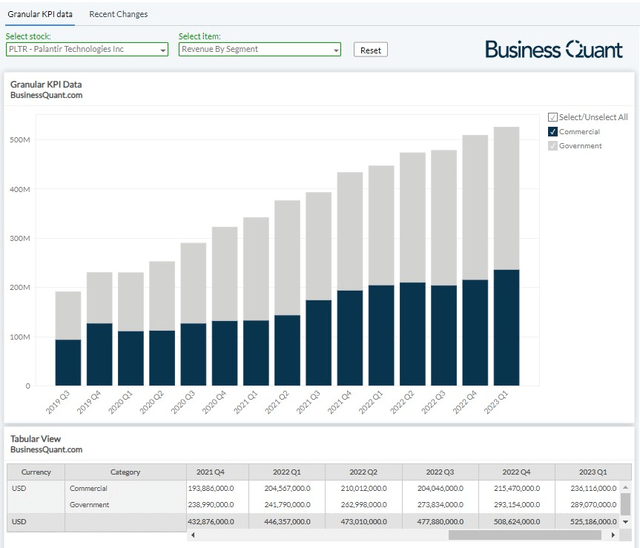
Task: Select the Commercial category row label
Action: coord(88,488)
